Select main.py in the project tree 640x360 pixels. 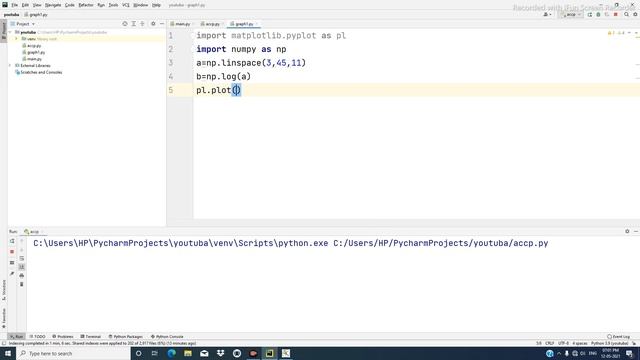click(x=32, y=59)
